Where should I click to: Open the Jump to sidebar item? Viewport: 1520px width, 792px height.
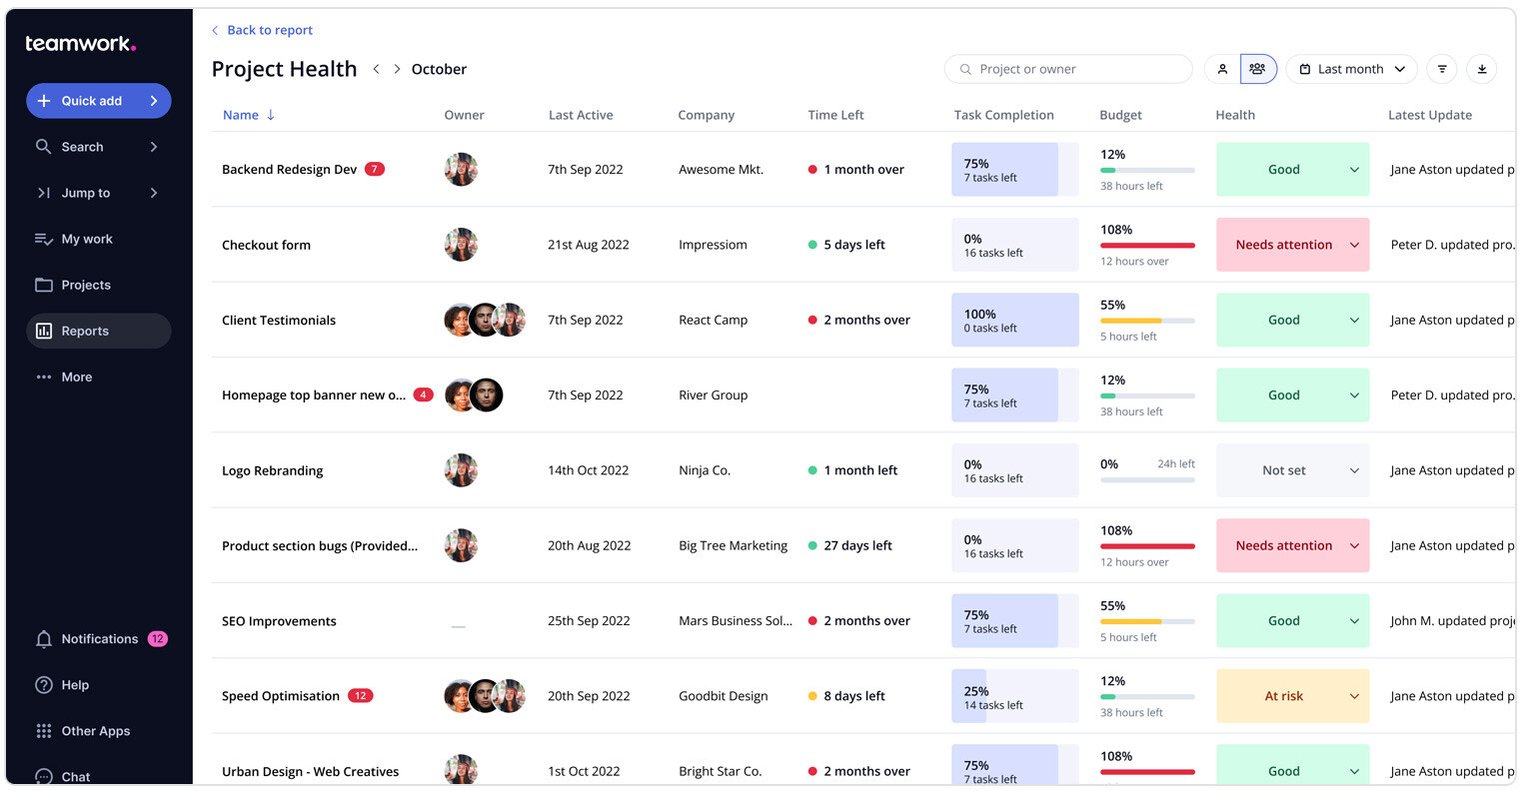98,193
